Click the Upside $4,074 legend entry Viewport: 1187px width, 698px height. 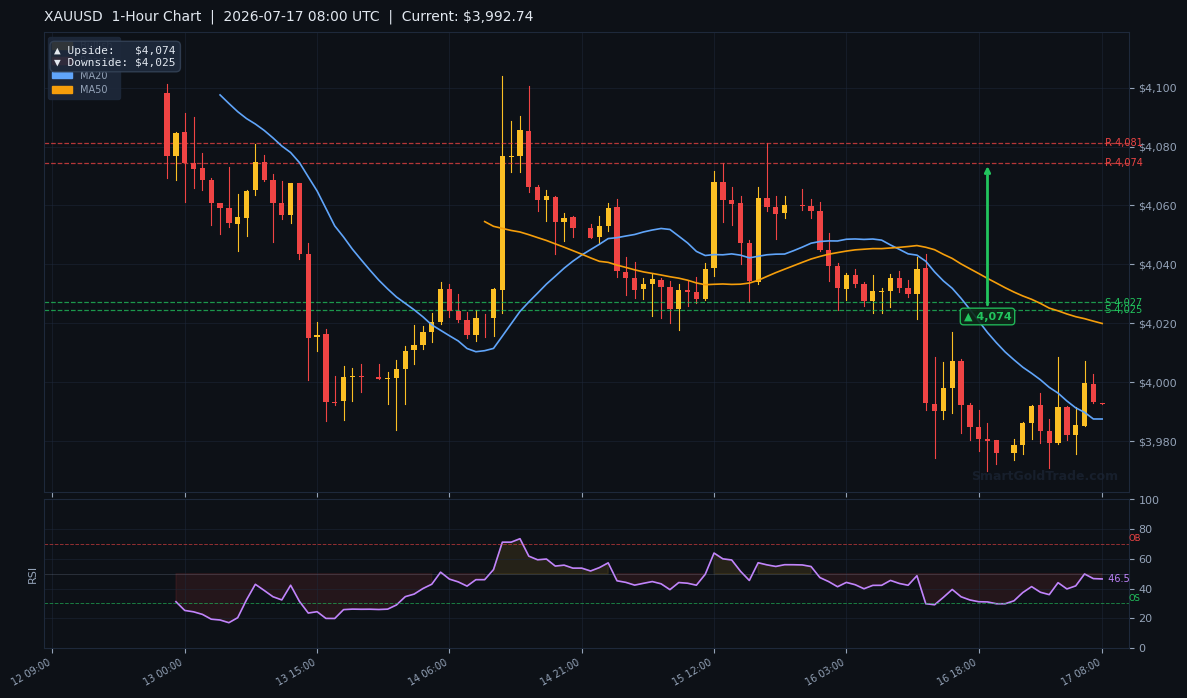pyautogui.click(x=114, y=51)
